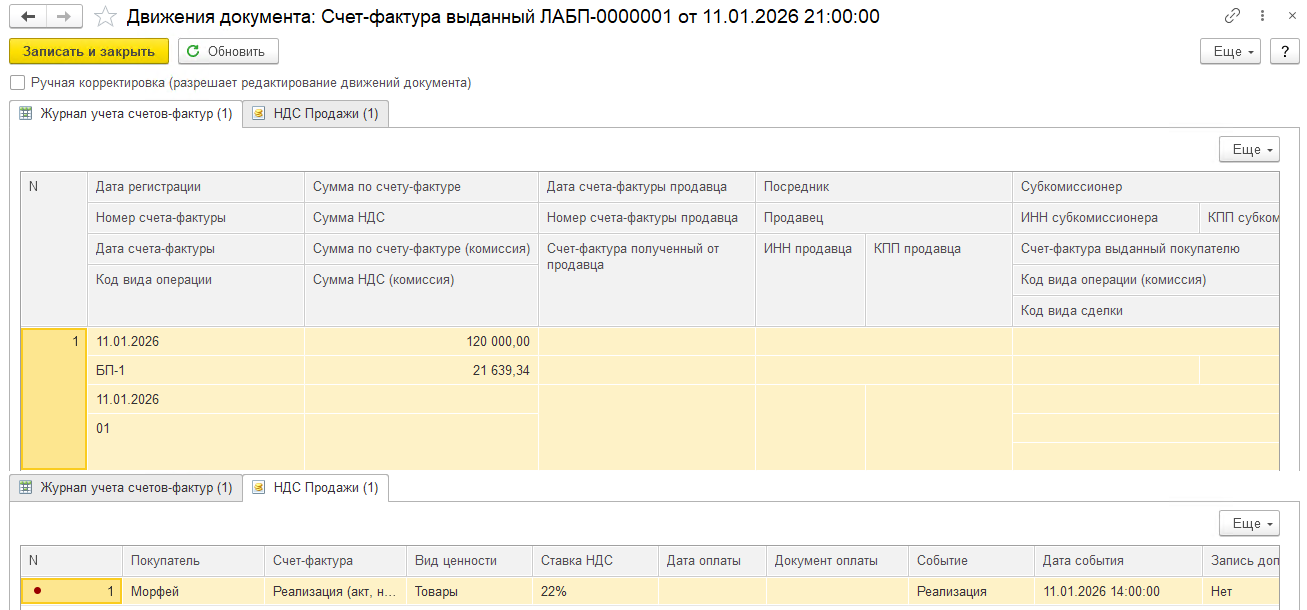
Task: Open the Еще dropdown above the Субкомиссионер column
Action: (x=1249, y=149)
